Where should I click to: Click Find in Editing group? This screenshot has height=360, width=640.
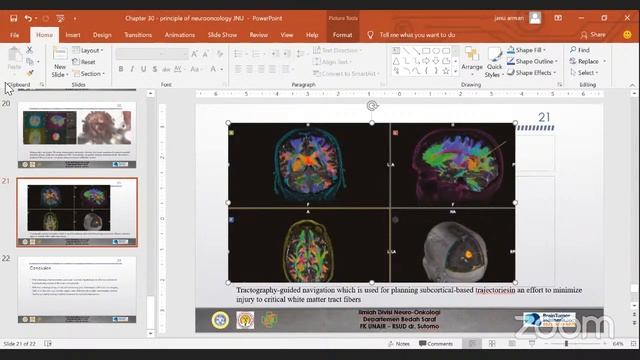click(580, 50)
